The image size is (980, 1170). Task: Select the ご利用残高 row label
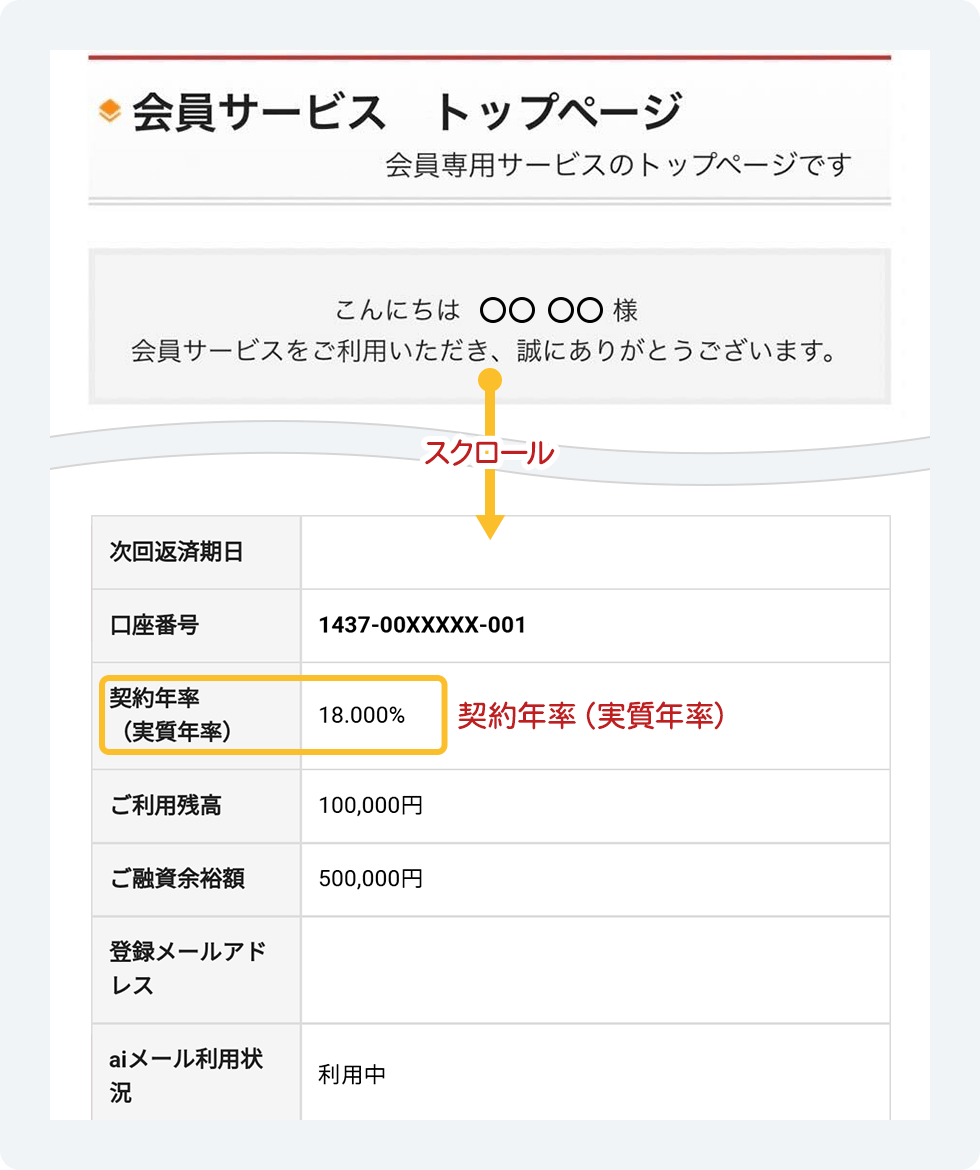[166, 805]
